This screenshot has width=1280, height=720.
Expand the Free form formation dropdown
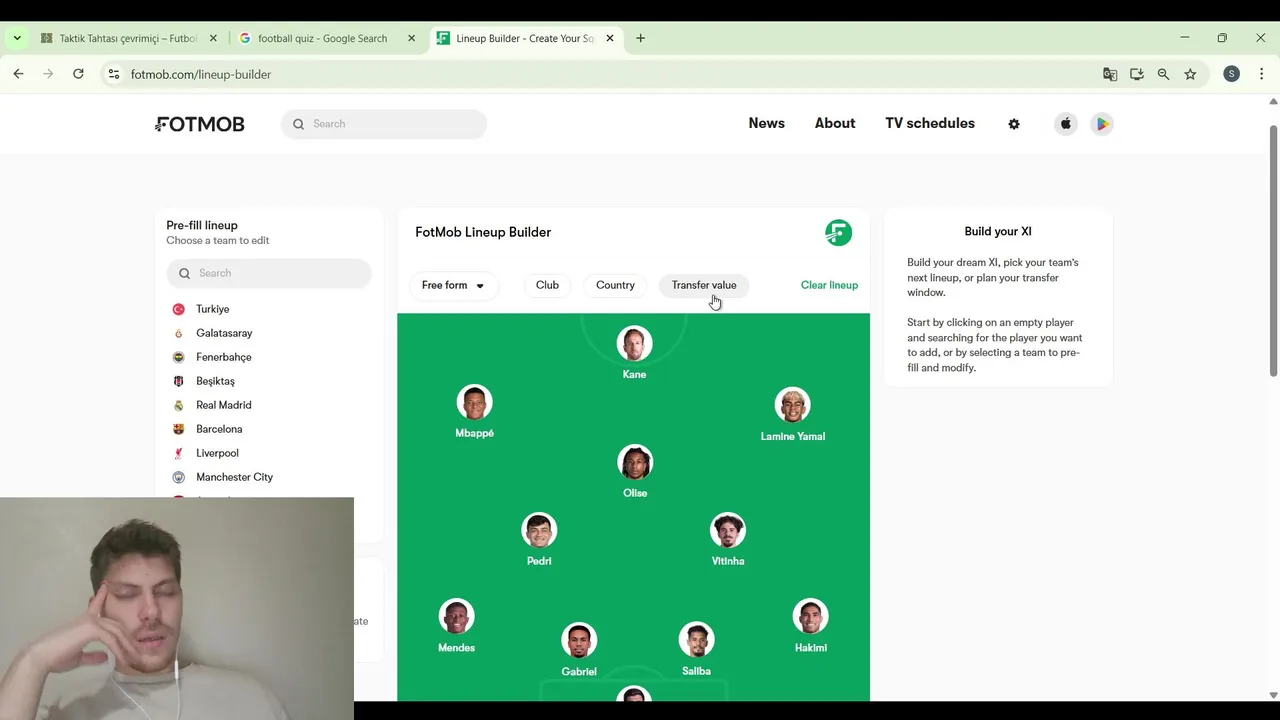453,285
